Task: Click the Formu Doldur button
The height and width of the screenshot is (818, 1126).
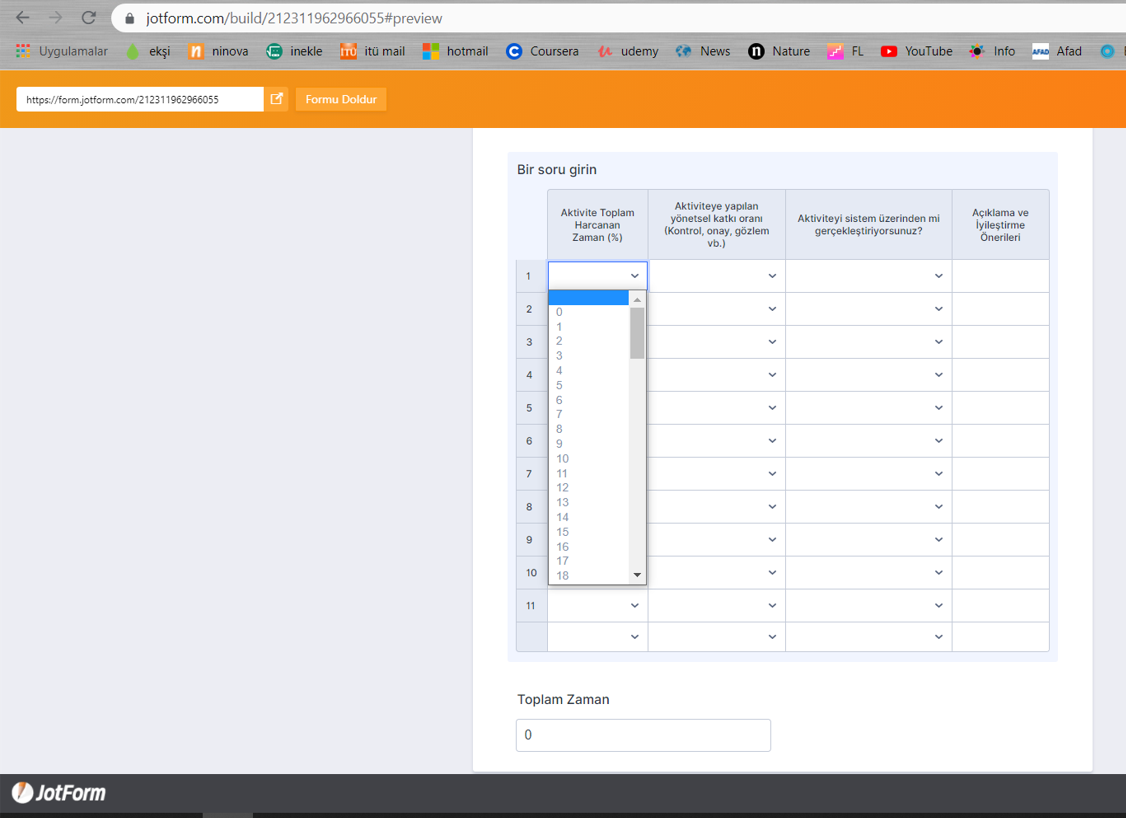Action: point(341,99)
